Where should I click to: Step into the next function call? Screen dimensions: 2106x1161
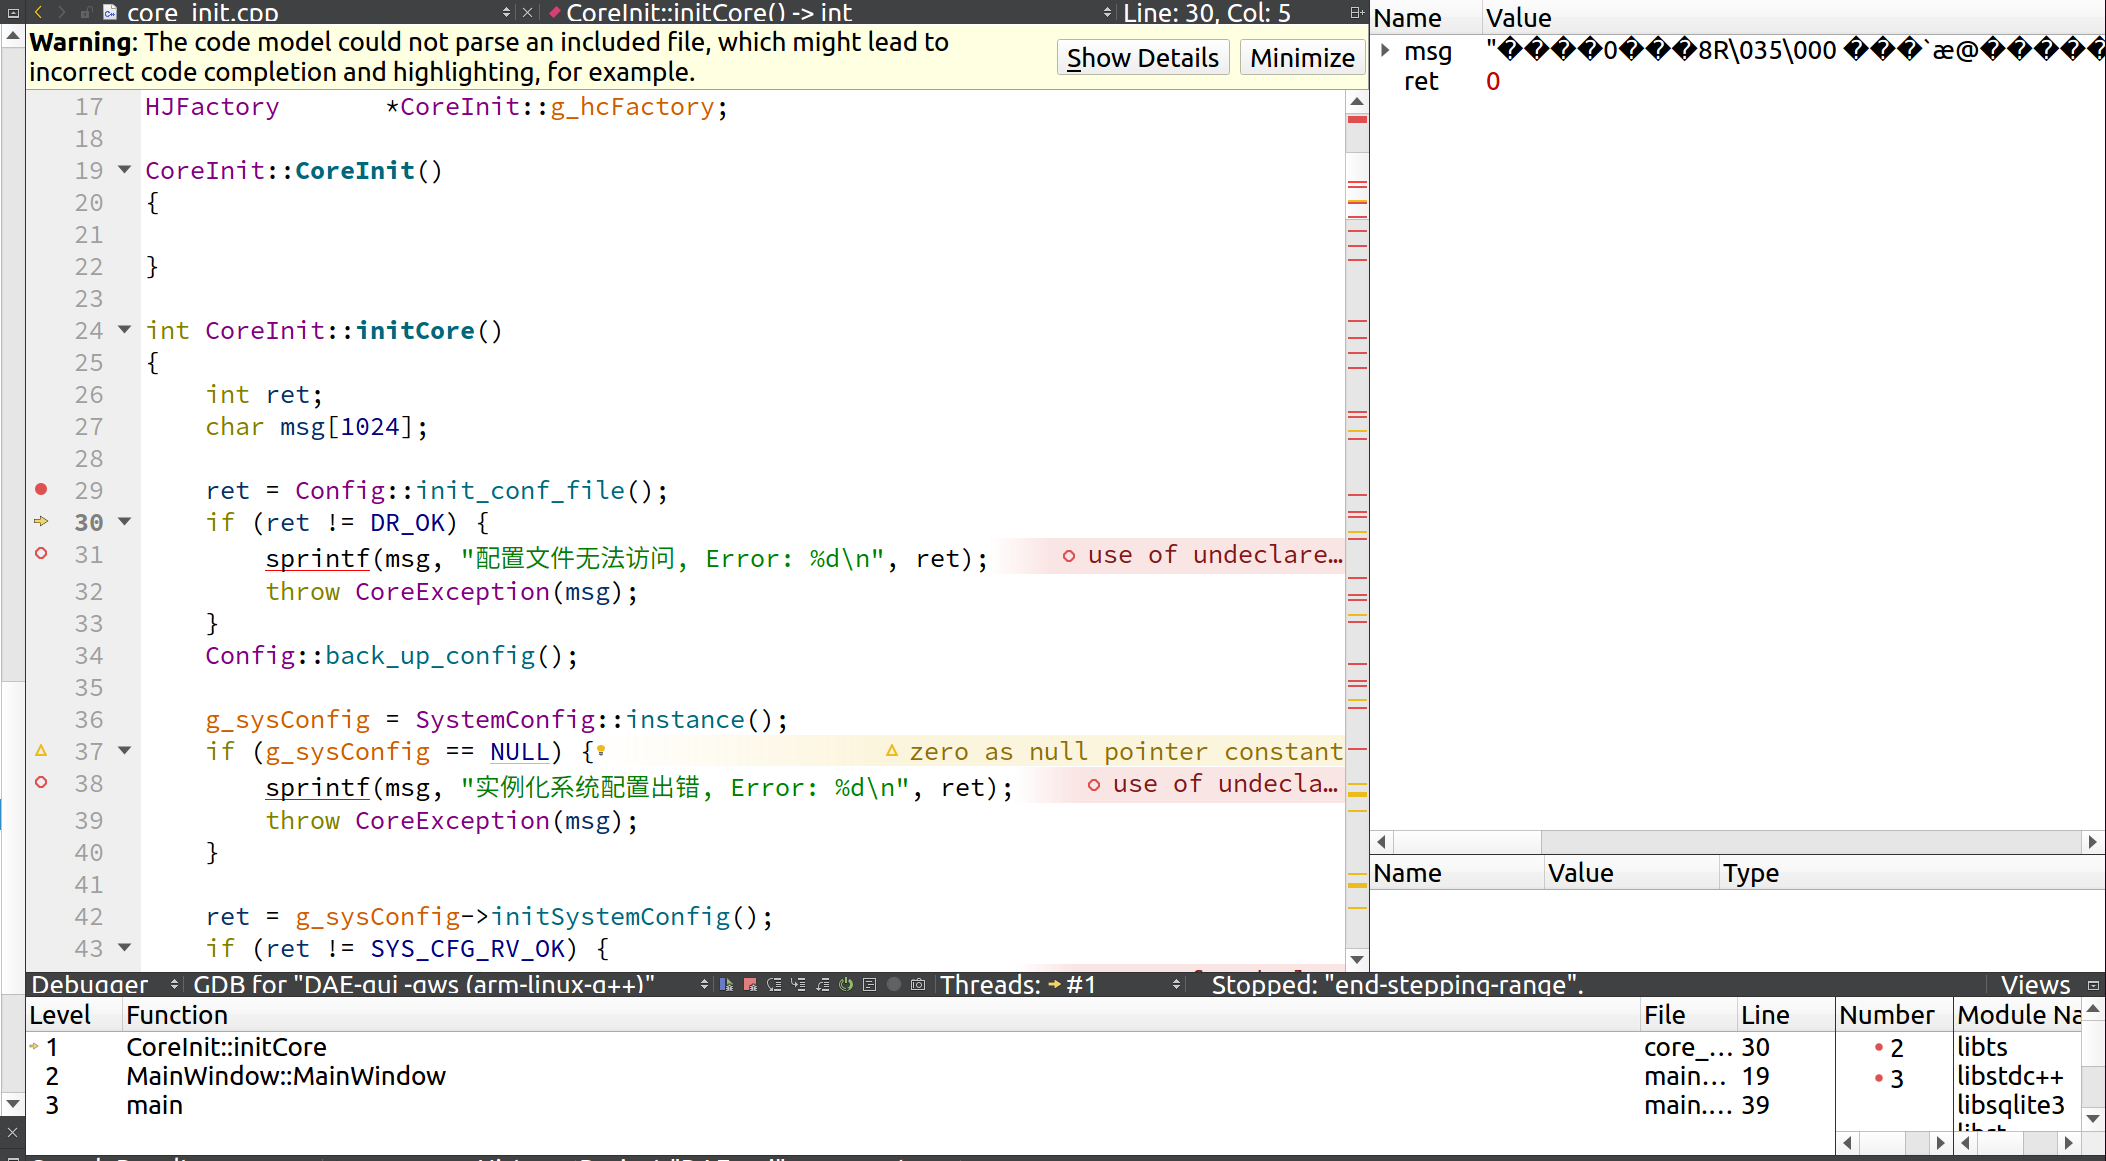(798, 985)
